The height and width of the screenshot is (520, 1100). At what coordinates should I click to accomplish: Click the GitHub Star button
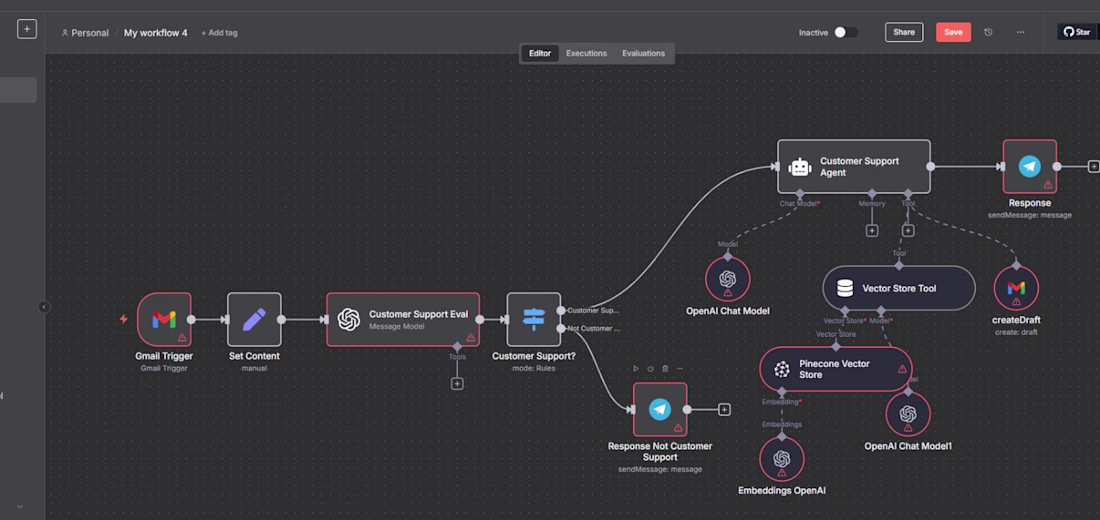point(1078,32)
